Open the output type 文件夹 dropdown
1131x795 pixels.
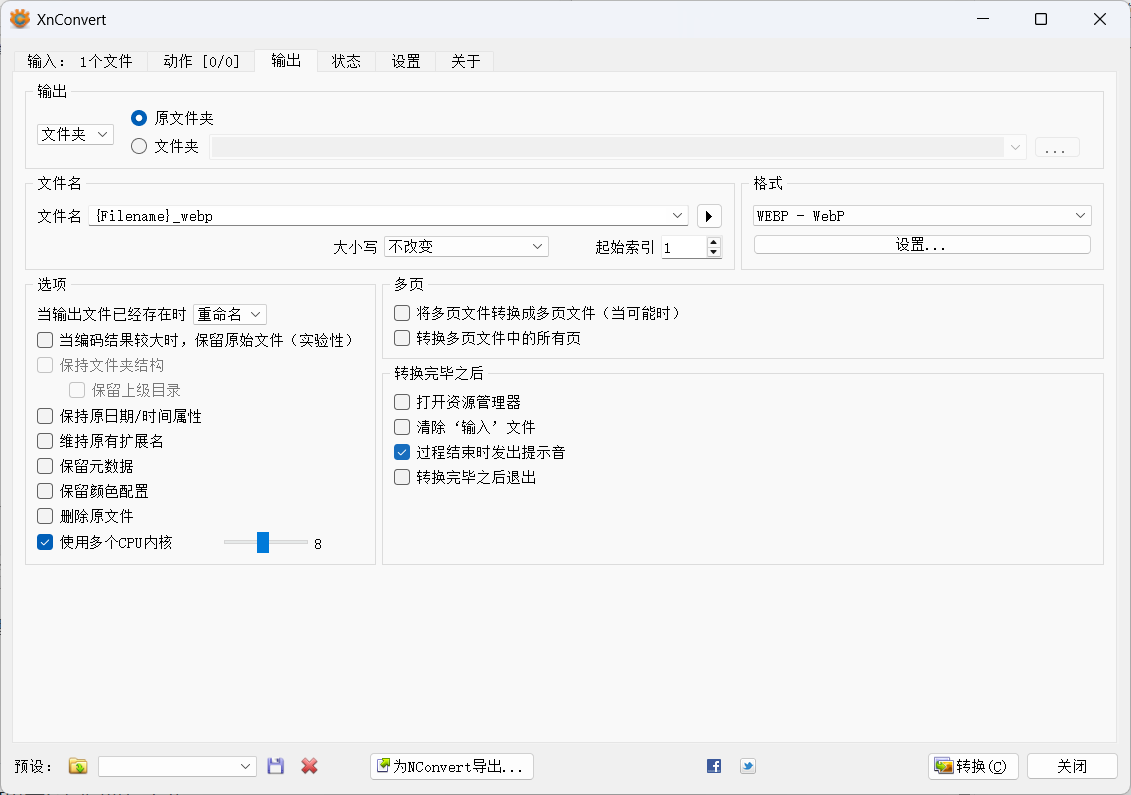[76, 134]
